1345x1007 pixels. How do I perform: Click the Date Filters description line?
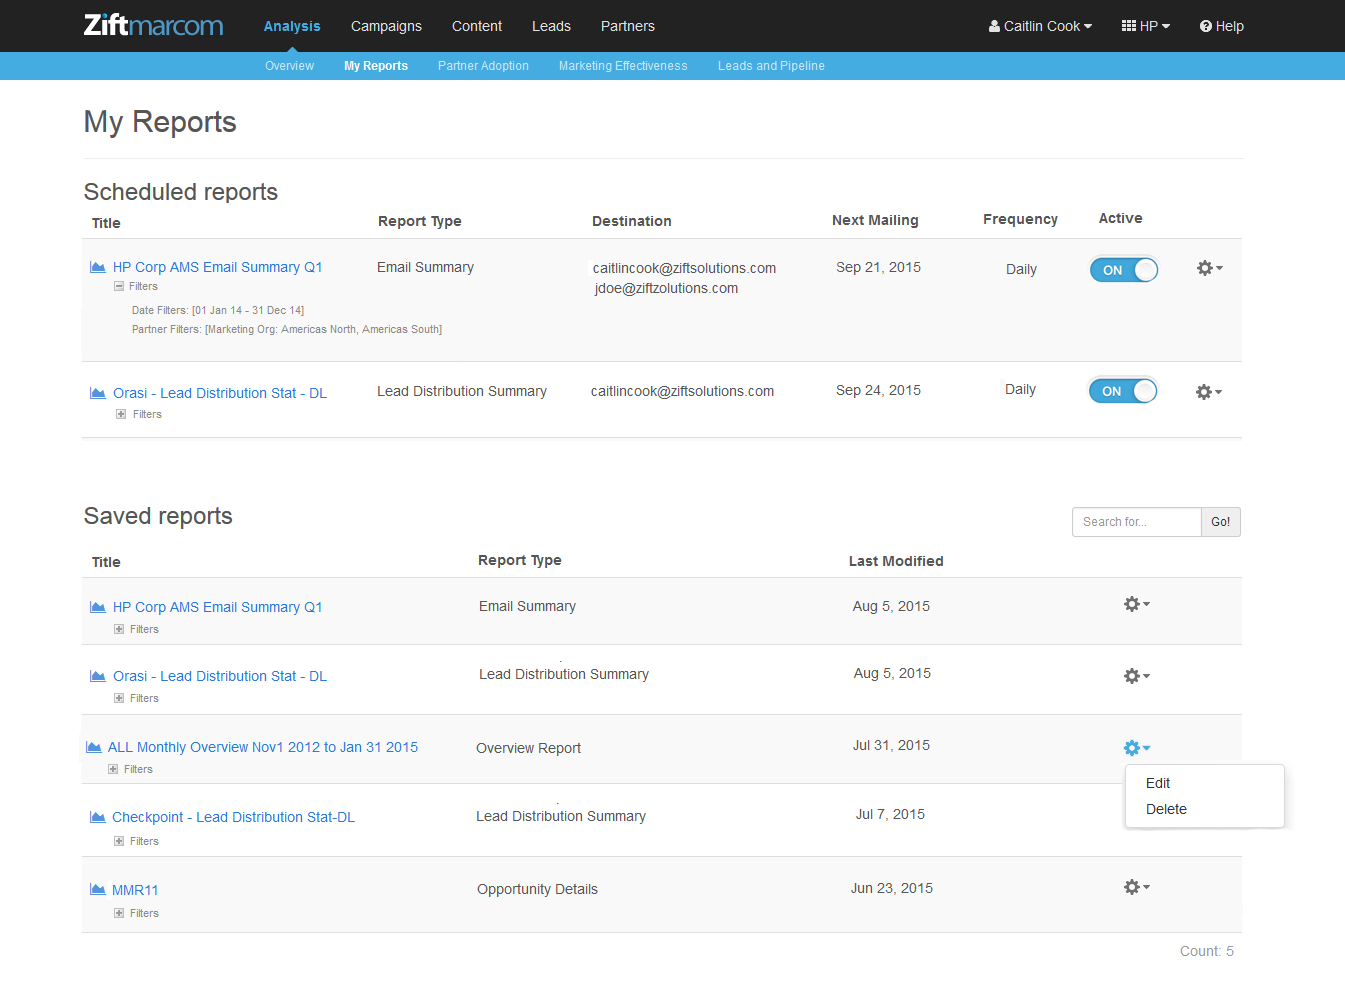(x=218, y=310)
